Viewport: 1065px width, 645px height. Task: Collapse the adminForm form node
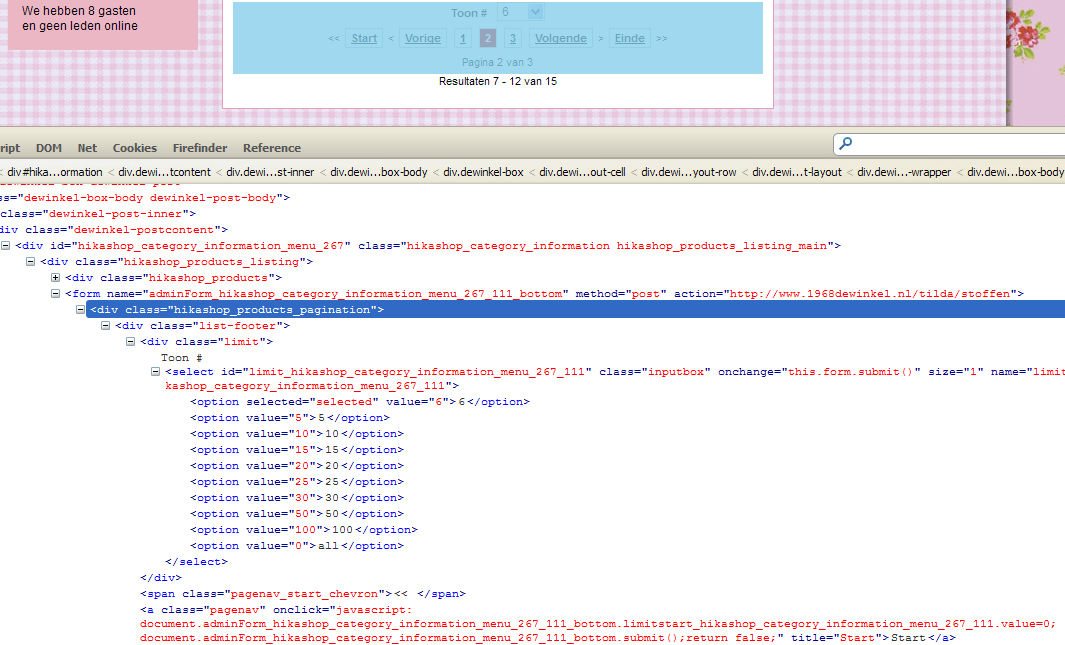(x=56, y=293)
